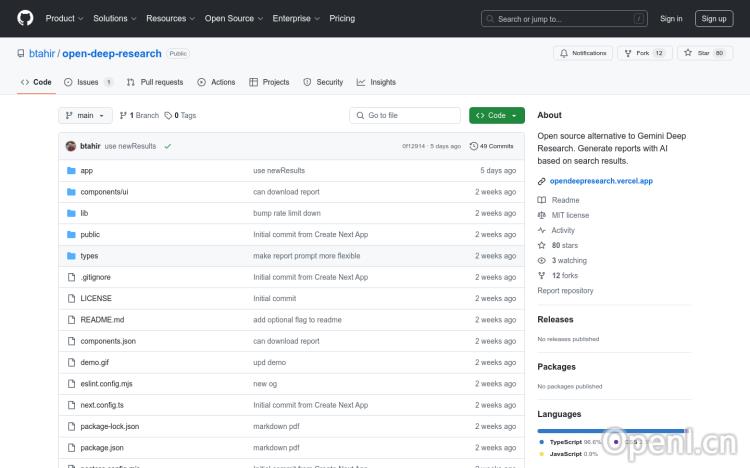Open the green Code dropdown
The image size is (750, 468).
tap(496, 116)
